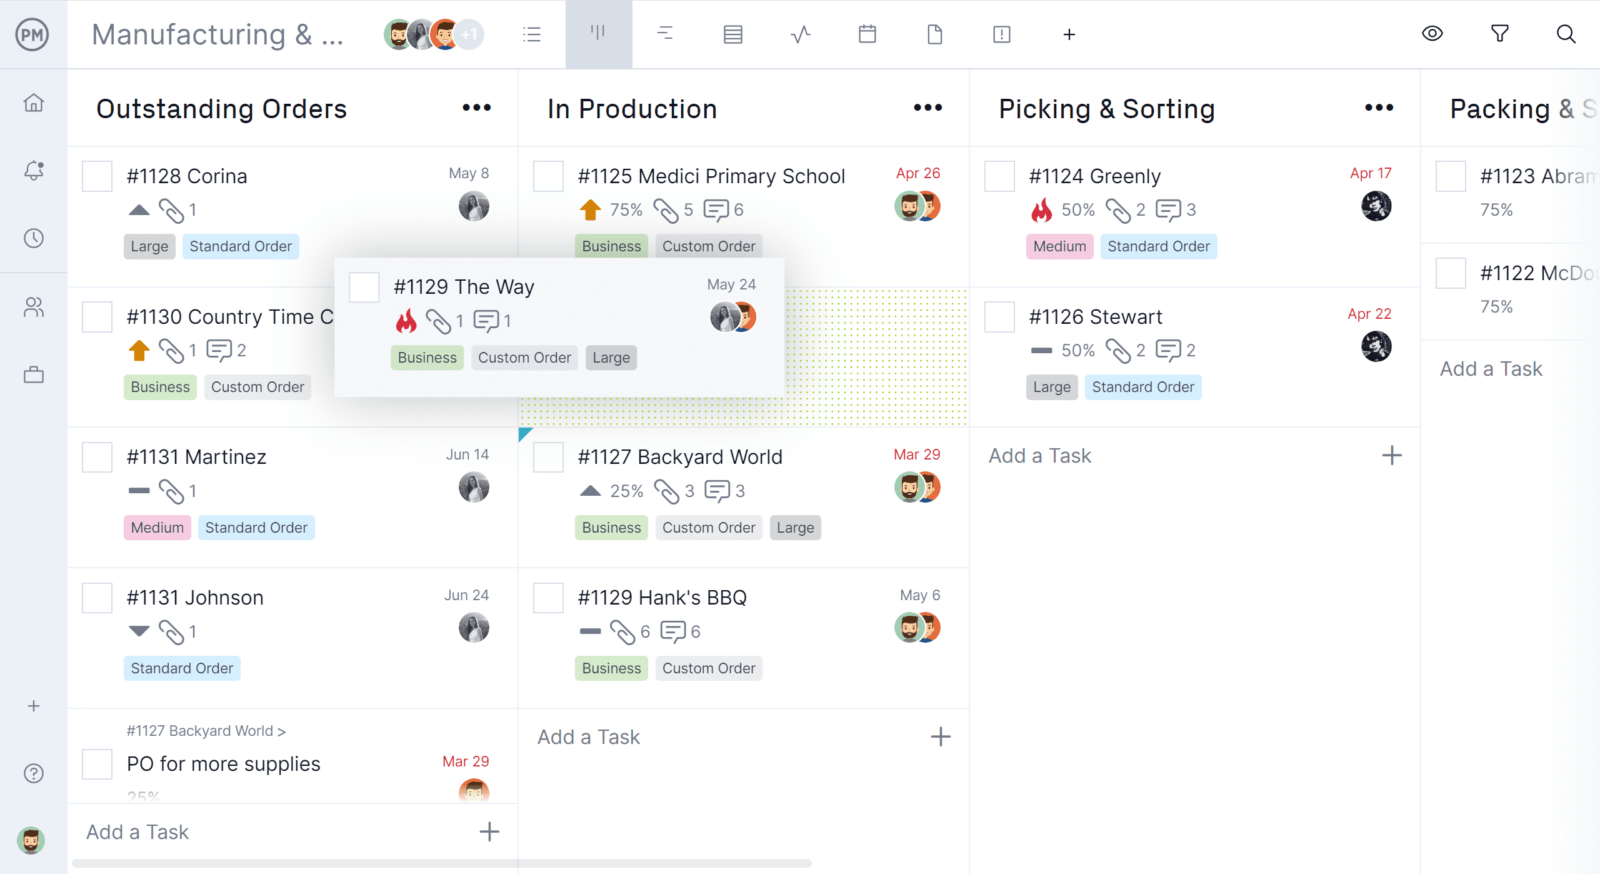Open the Activity chart view
Screen dimensions: 1600x874
coord(799,33)
